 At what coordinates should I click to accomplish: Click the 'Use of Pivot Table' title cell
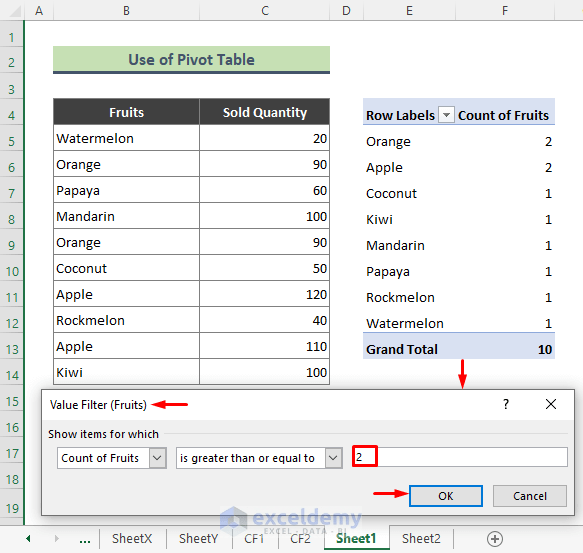click(x=191, y=60)
